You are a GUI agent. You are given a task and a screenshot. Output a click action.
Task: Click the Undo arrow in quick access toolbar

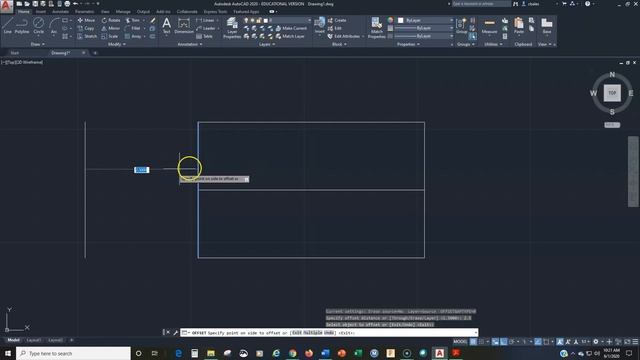click(x=75, y=4)
